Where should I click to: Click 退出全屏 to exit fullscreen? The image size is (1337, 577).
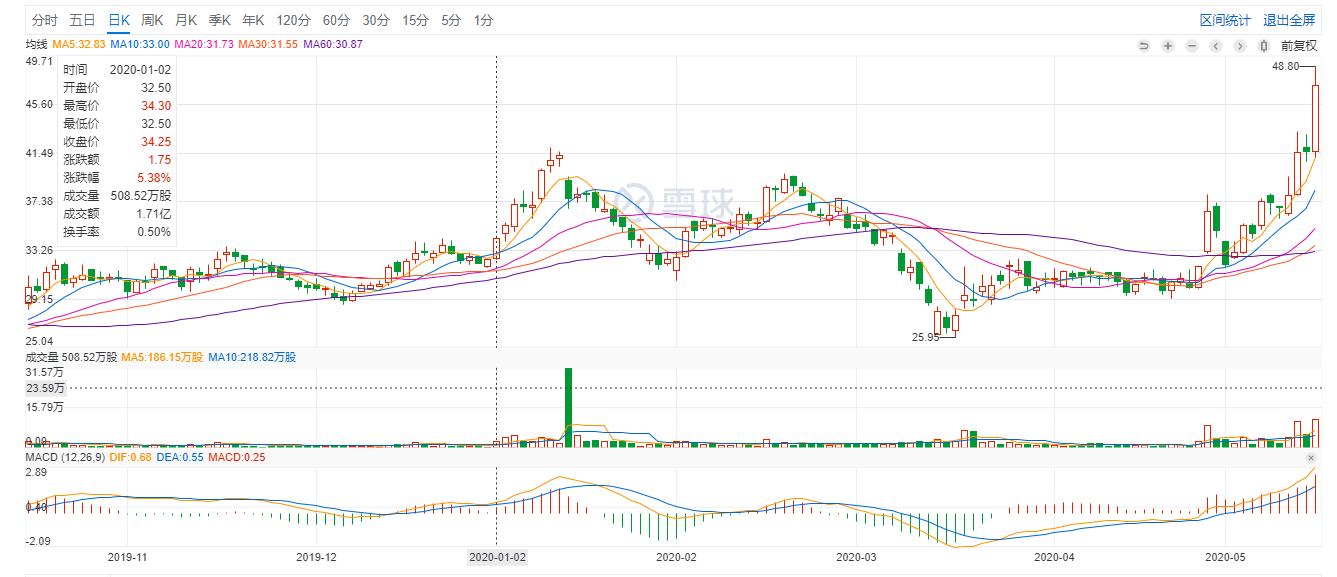pos(1289,20)
